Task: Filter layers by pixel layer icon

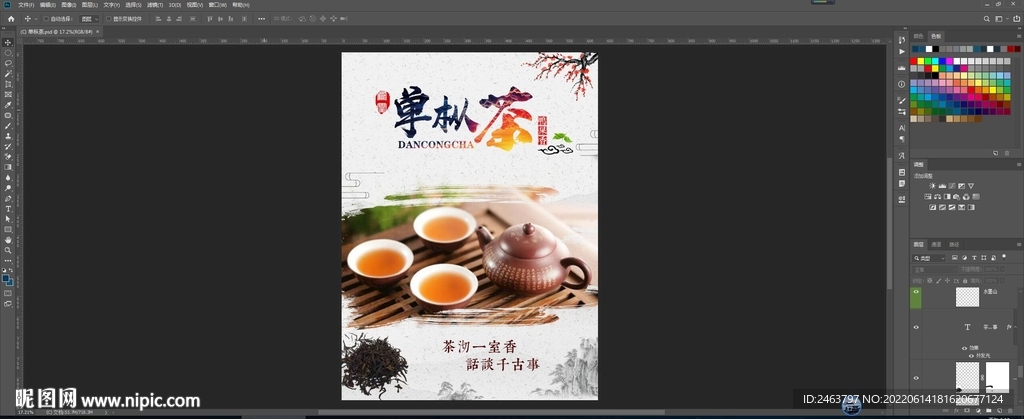Action: [955, 258]
